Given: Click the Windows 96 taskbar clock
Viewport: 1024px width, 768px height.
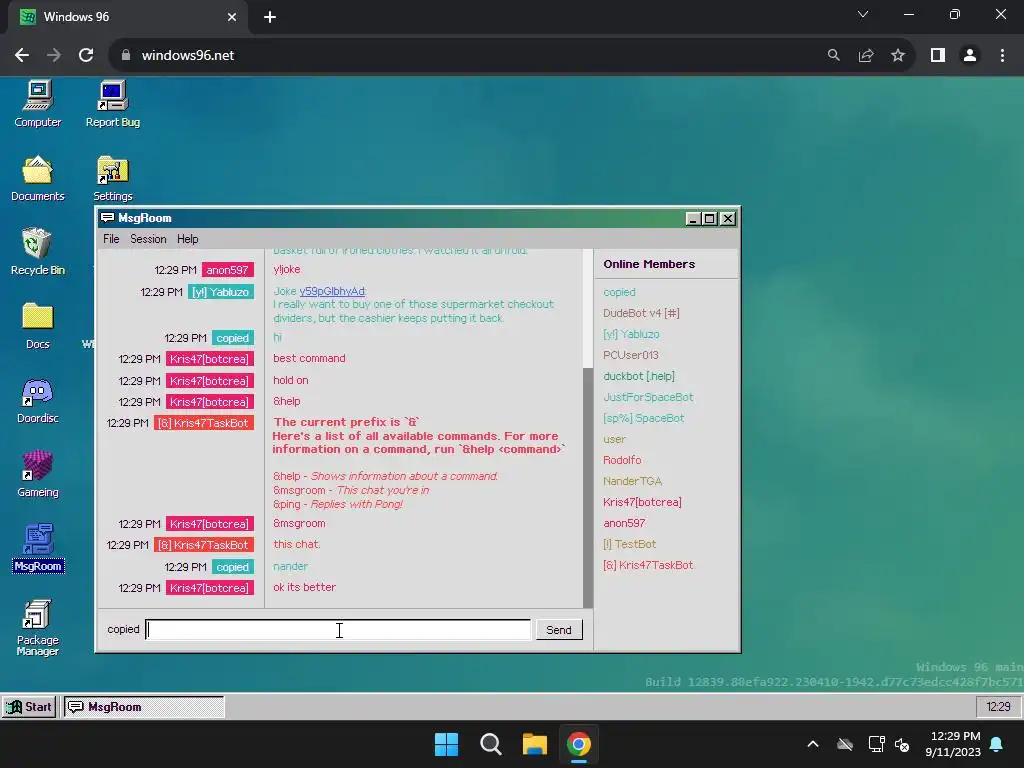Looking at the screenshot, I should coord(998,707).
